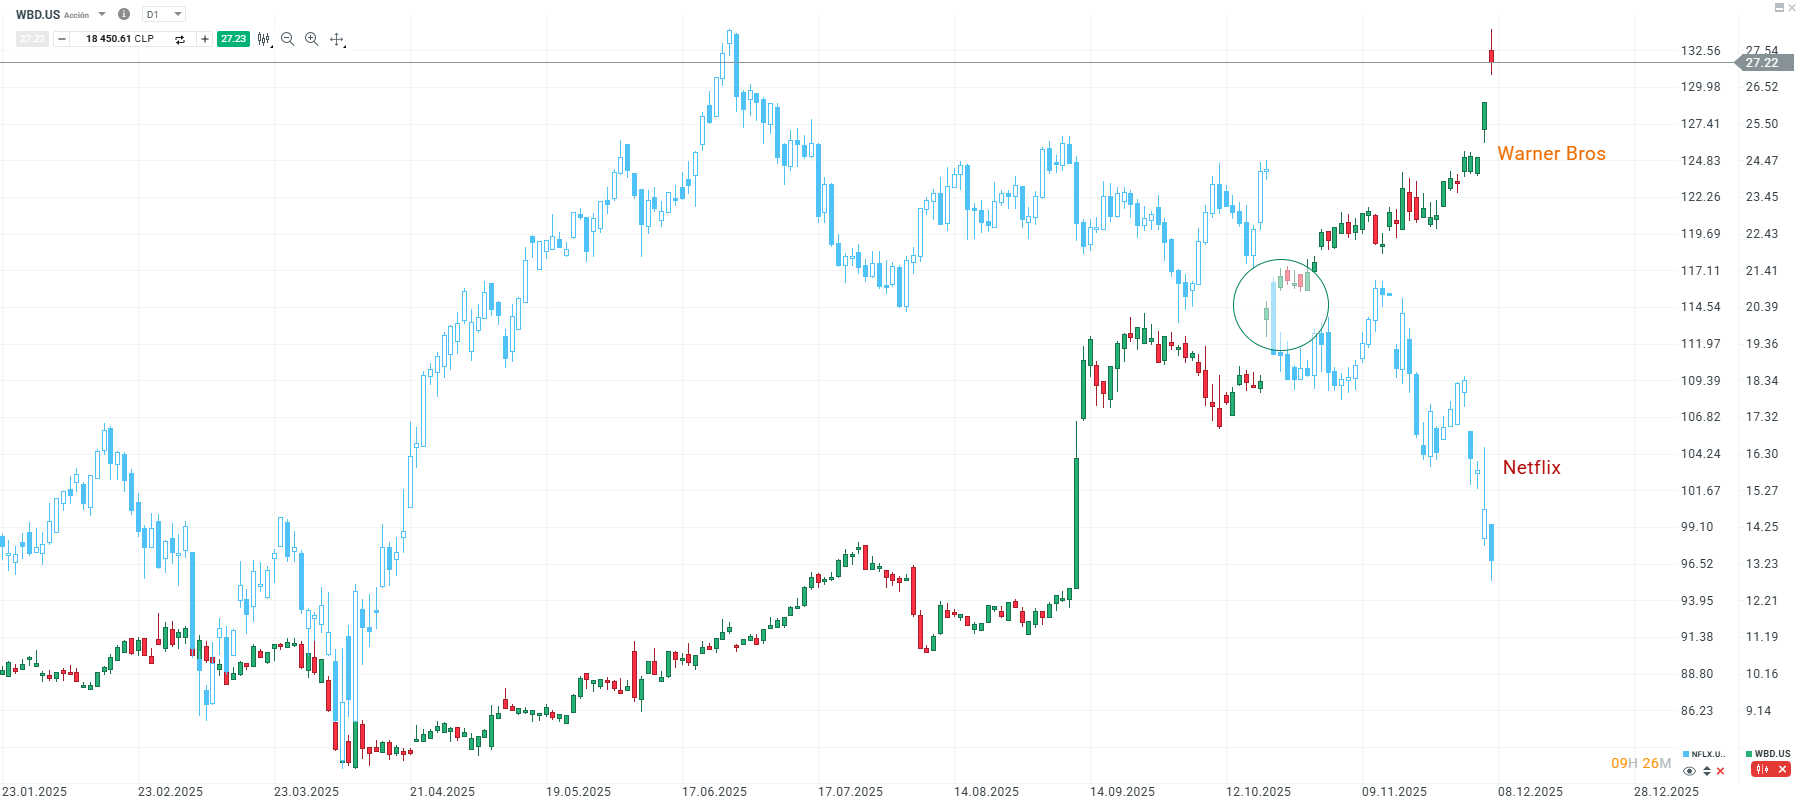Zoom in the chart

tap(312, 39)
